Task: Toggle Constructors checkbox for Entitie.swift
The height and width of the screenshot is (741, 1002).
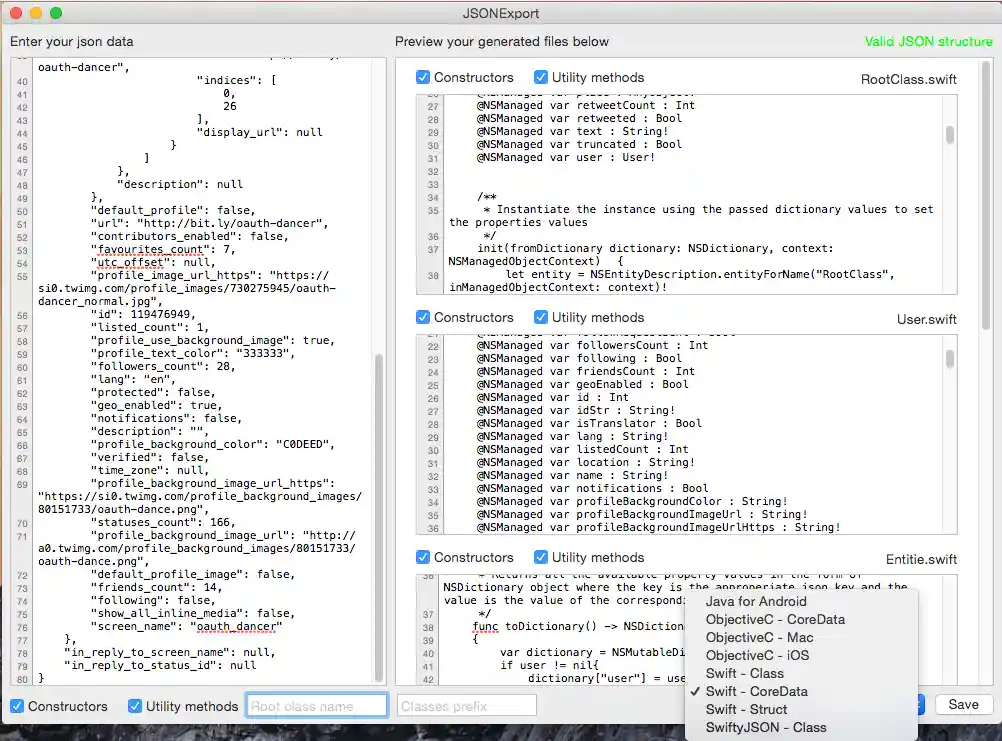Action: (x=424, y=557)
